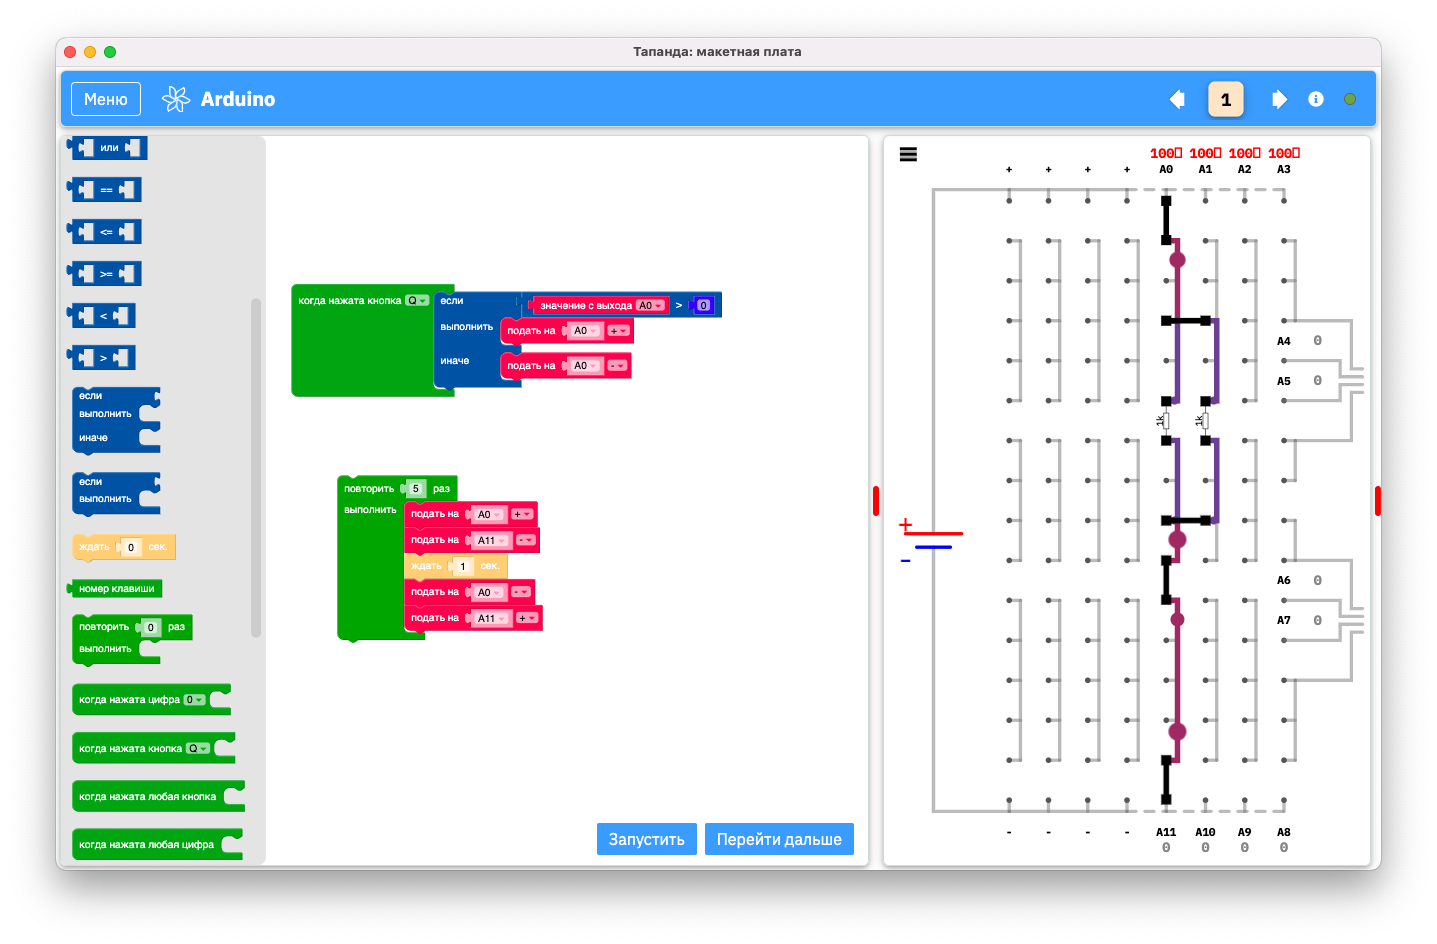
Task: Click wait seconds field with value 1
Action: pos(463,566)
